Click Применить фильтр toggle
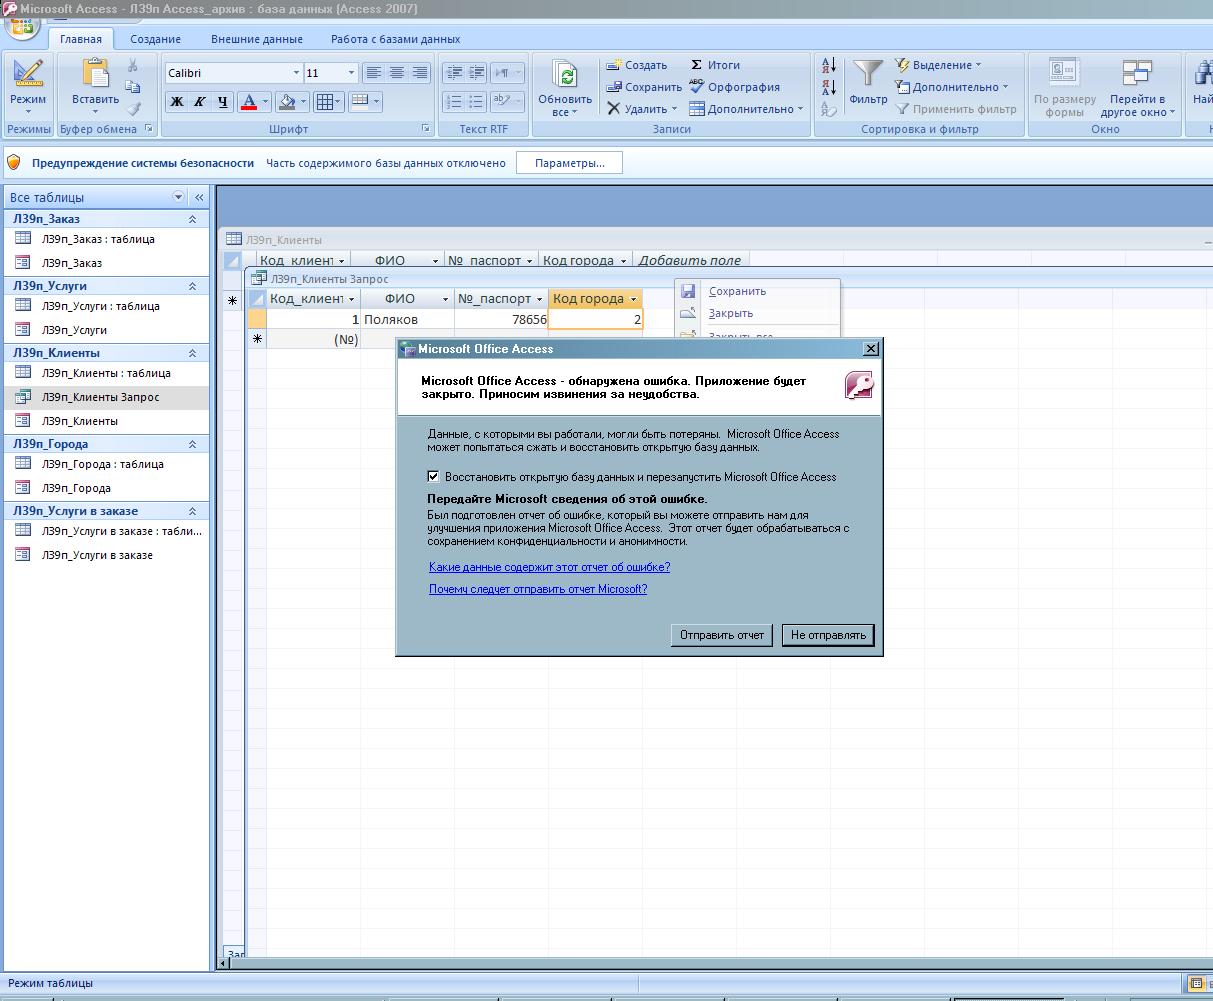The image size is (1213, 1001). (955, 109)
